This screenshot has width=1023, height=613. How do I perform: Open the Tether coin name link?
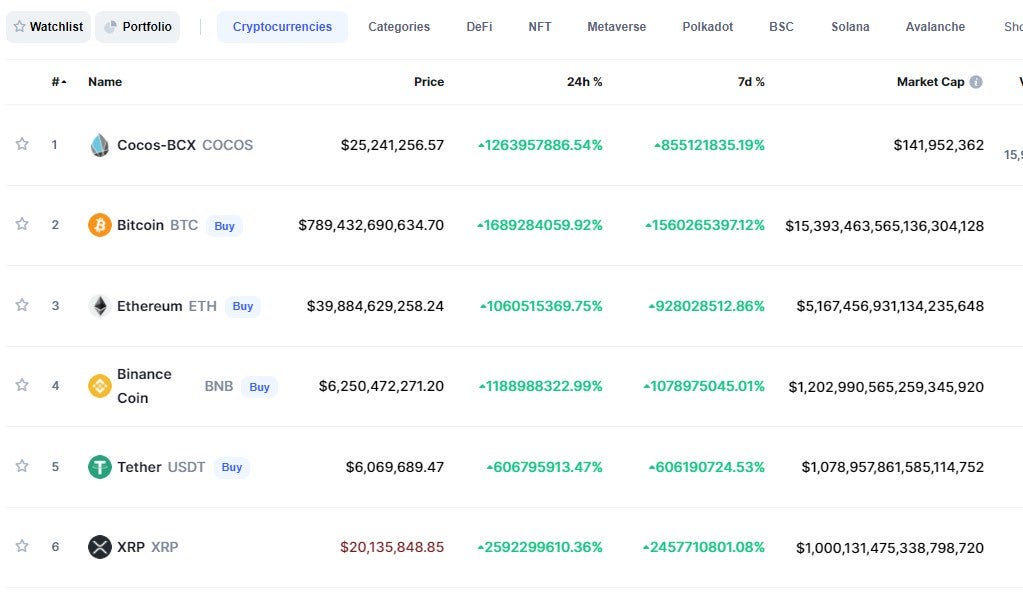click(139, 467)
